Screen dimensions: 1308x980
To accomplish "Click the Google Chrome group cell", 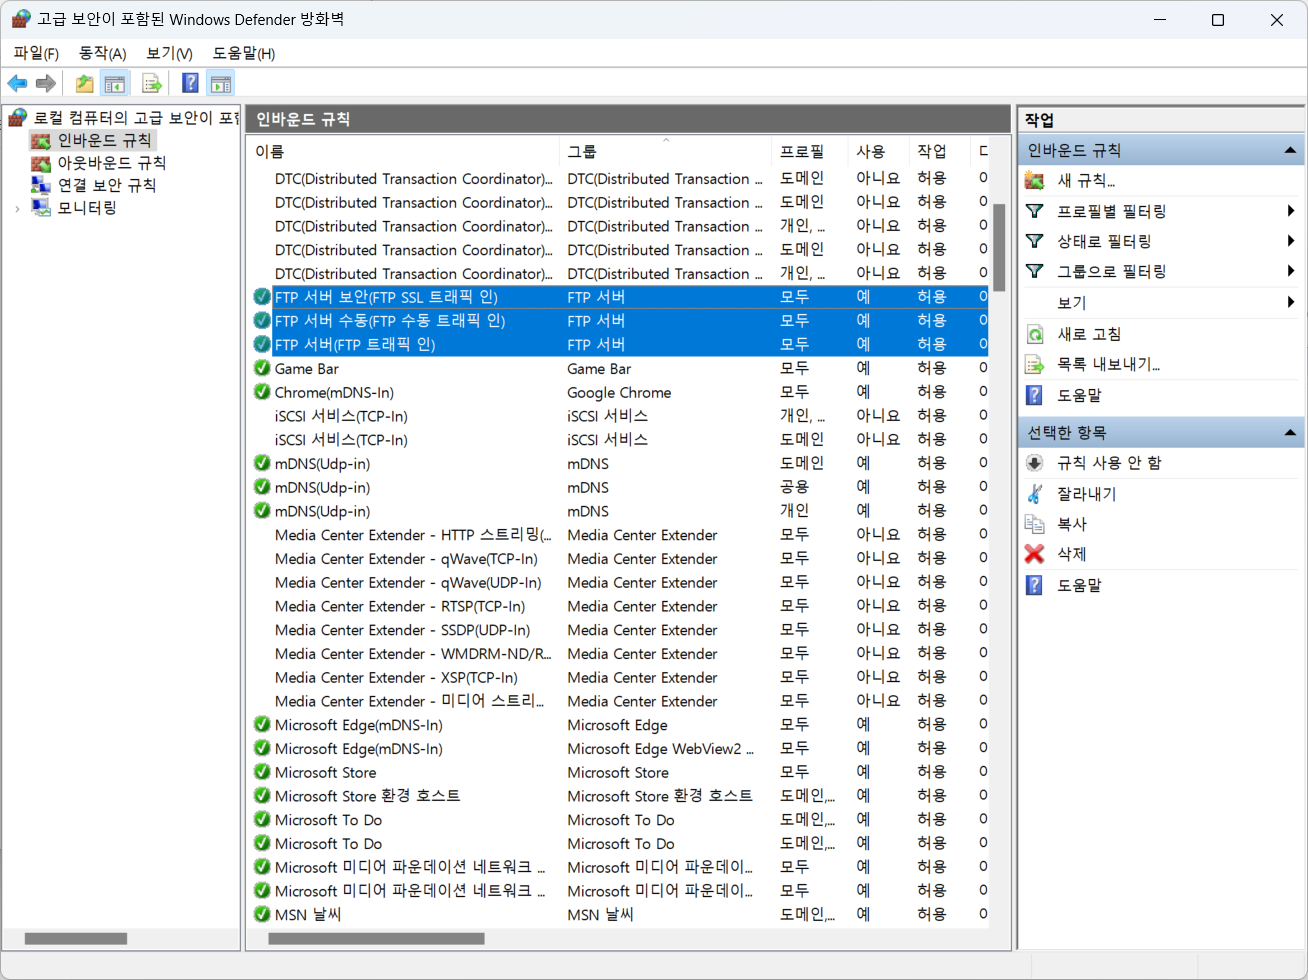I will point(619,393).
